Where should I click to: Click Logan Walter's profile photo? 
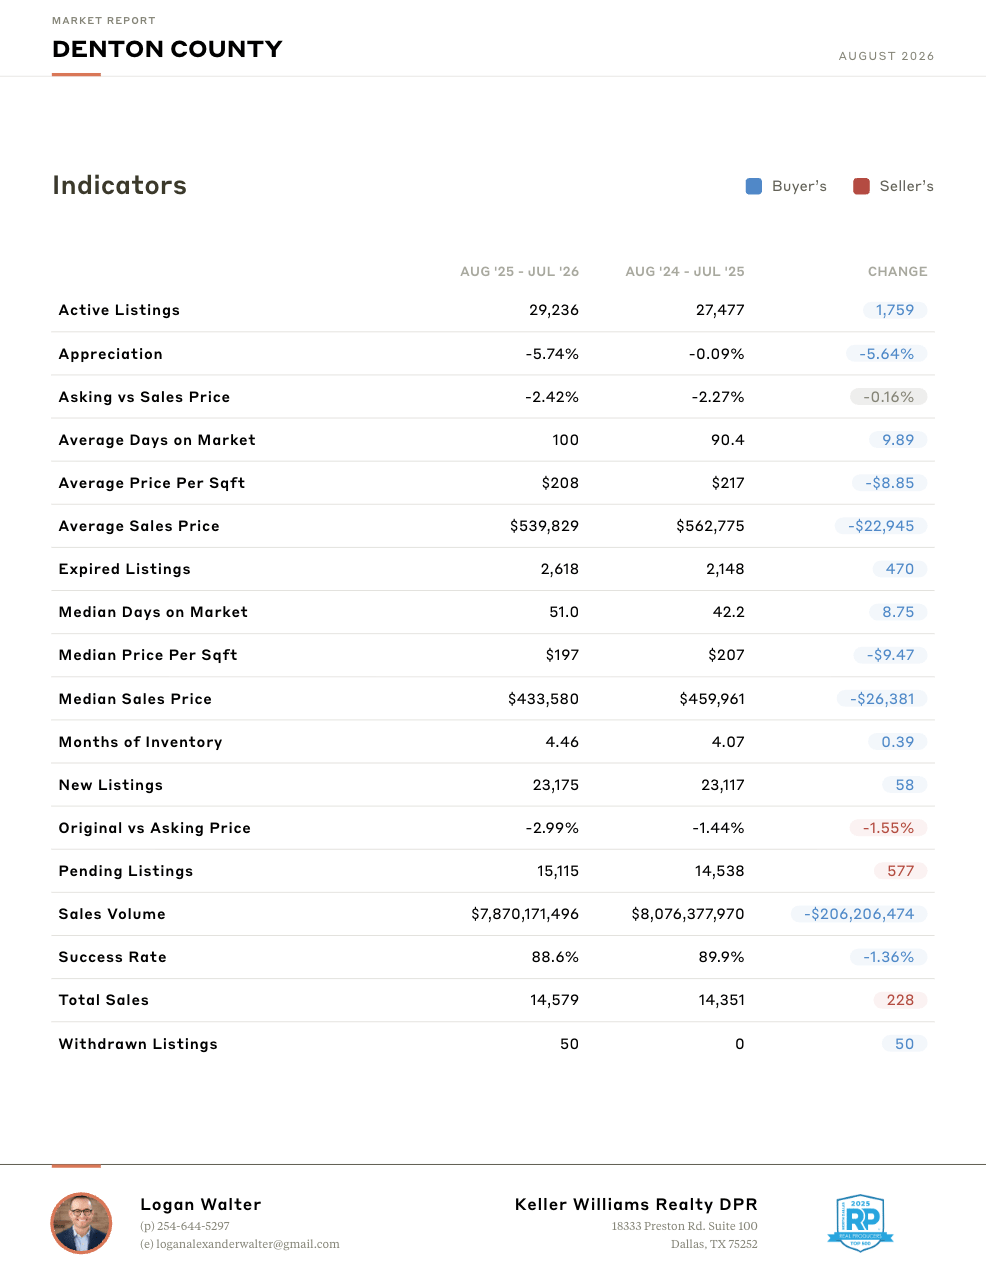point(81,1223)
